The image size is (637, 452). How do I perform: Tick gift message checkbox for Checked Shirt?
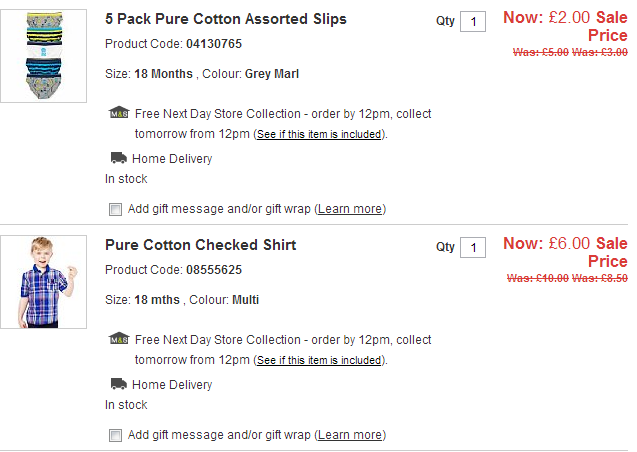coord(115,435)
